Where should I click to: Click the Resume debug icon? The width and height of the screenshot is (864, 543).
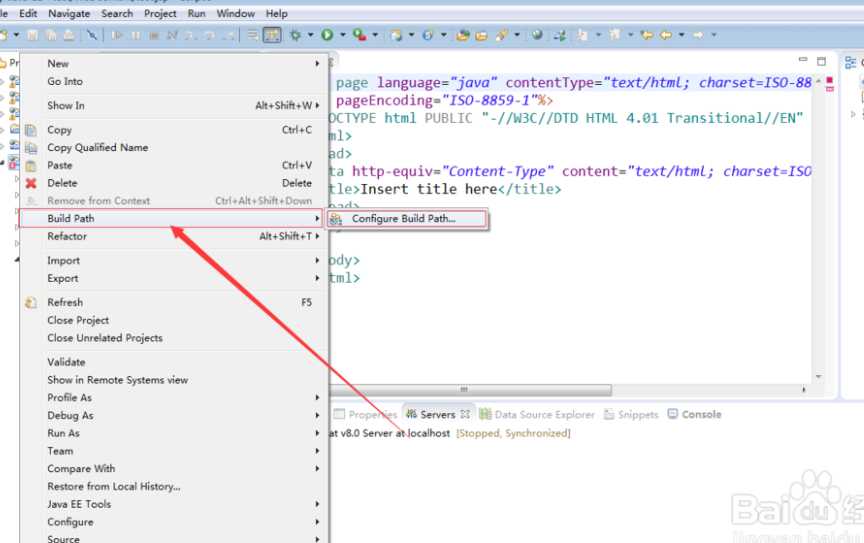tap(116, 35)
